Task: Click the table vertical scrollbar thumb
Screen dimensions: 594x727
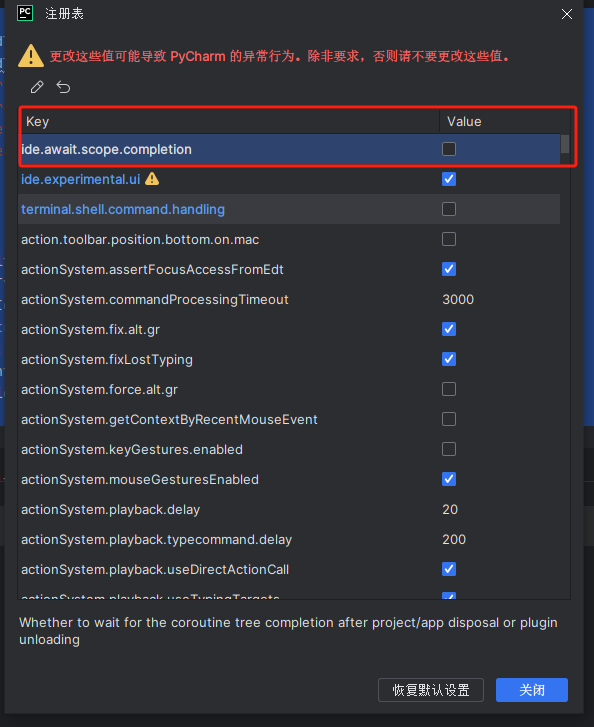Action: pos(565,144)
